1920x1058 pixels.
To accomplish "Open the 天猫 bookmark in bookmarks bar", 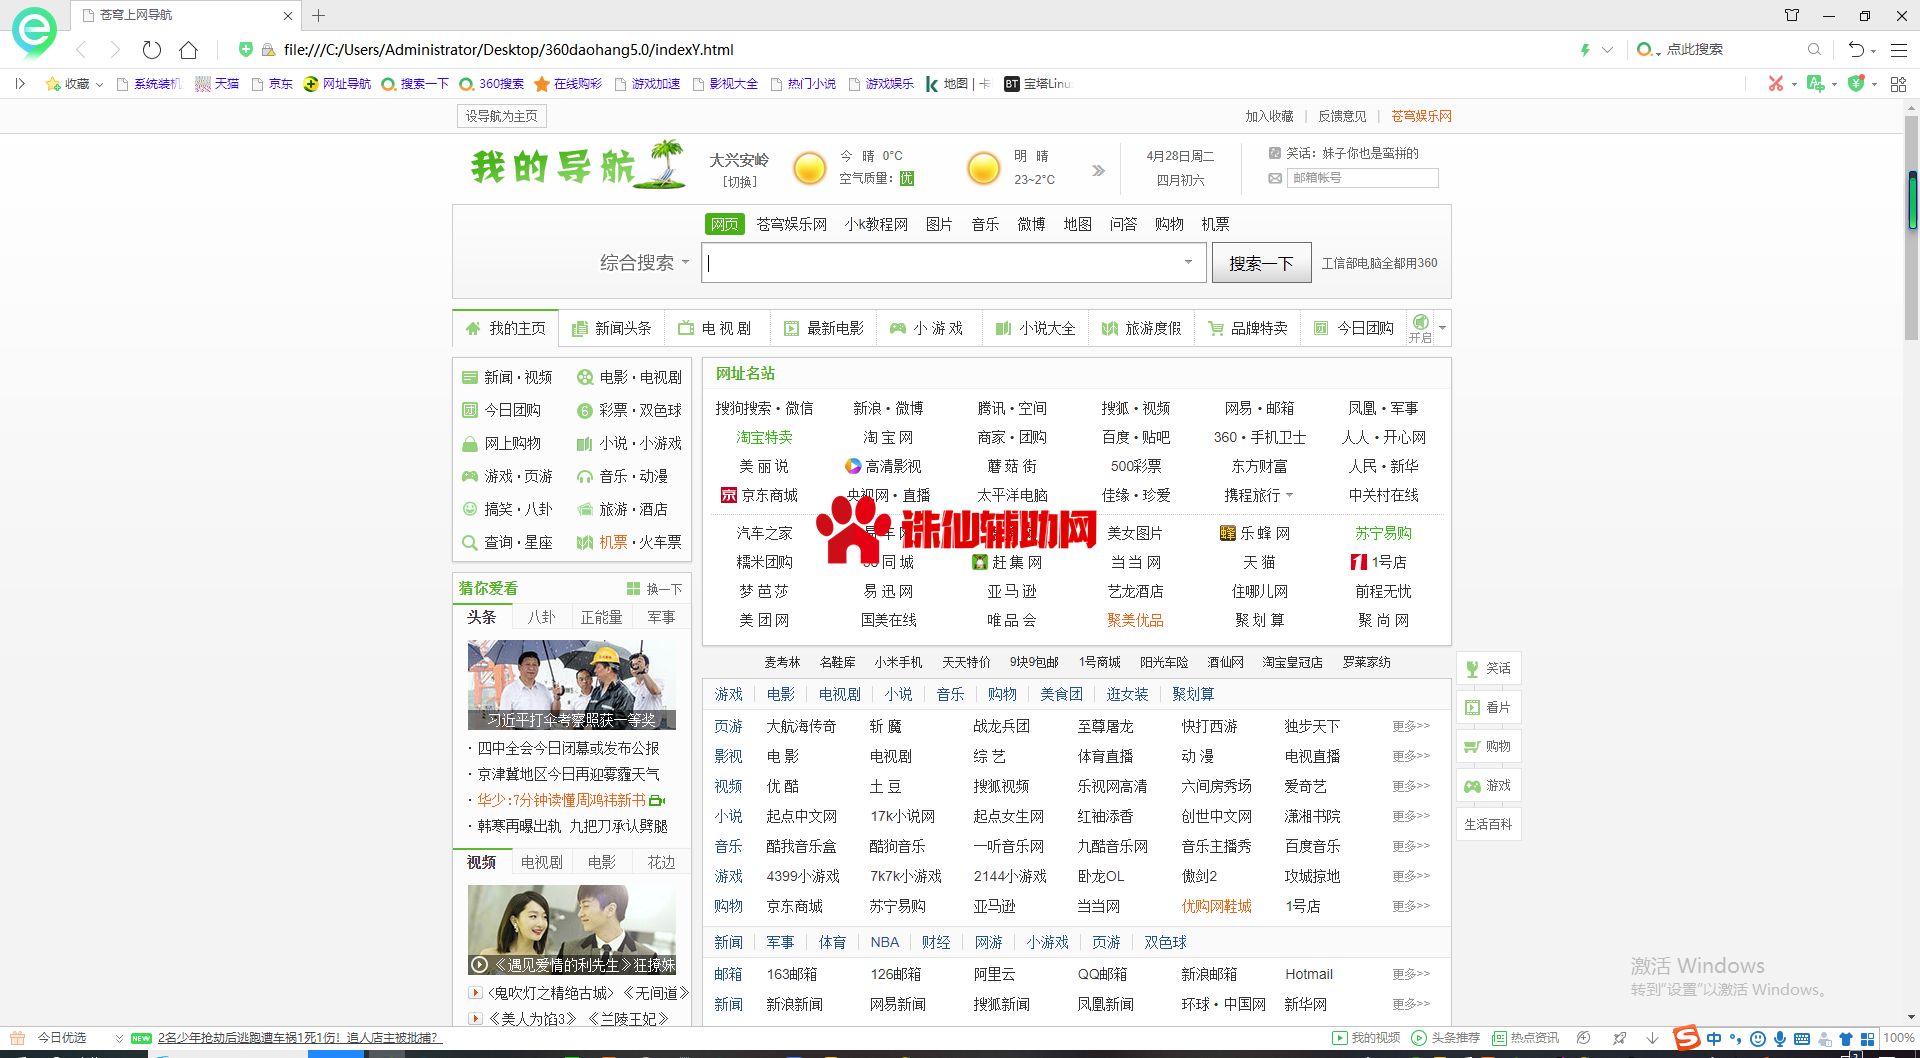I will click(217, 84).
